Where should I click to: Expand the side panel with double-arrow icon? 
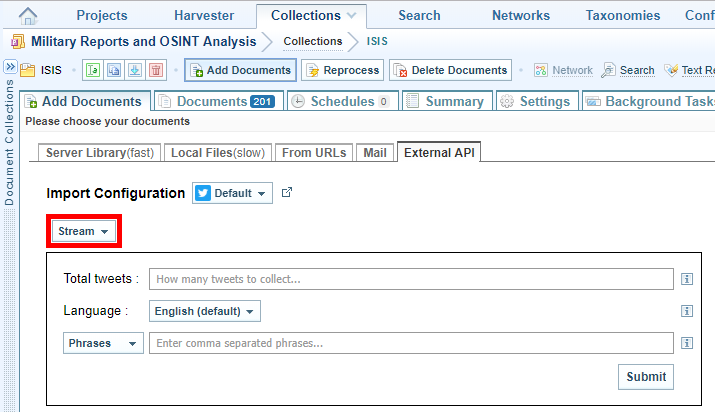(x=9, y=67)
